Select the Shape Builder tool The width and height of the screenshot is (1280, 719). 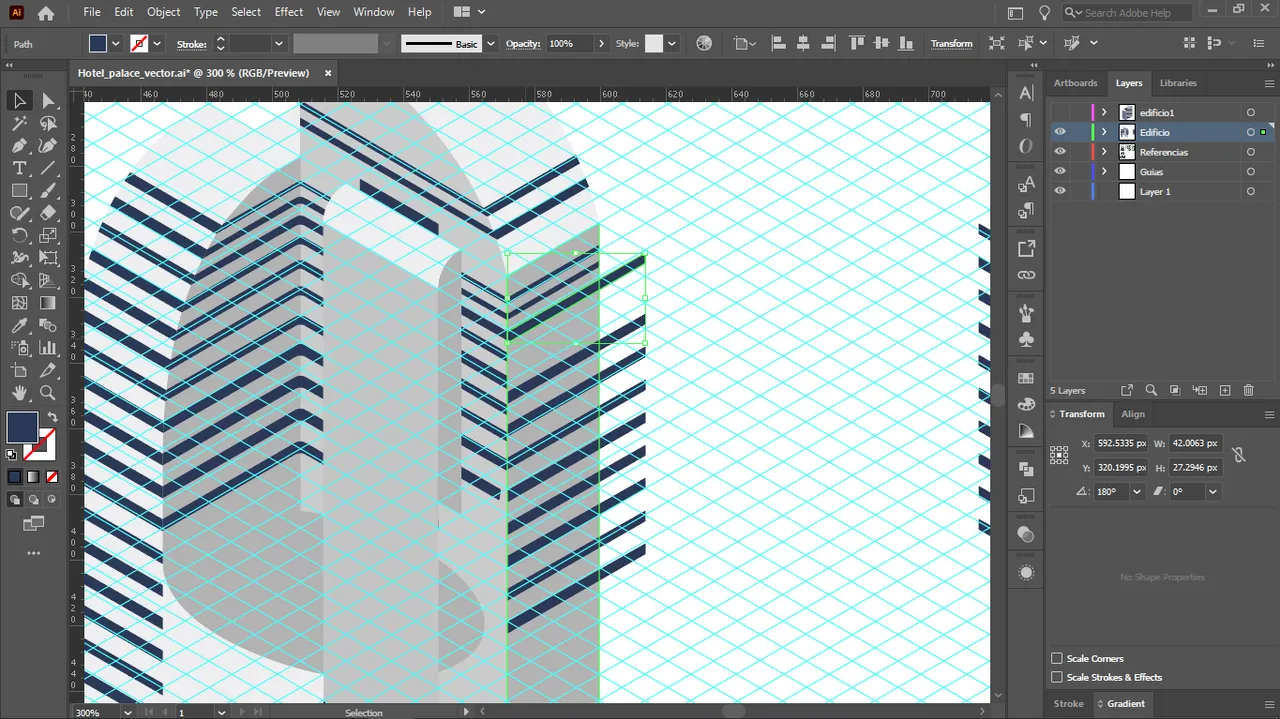(19, 281)
